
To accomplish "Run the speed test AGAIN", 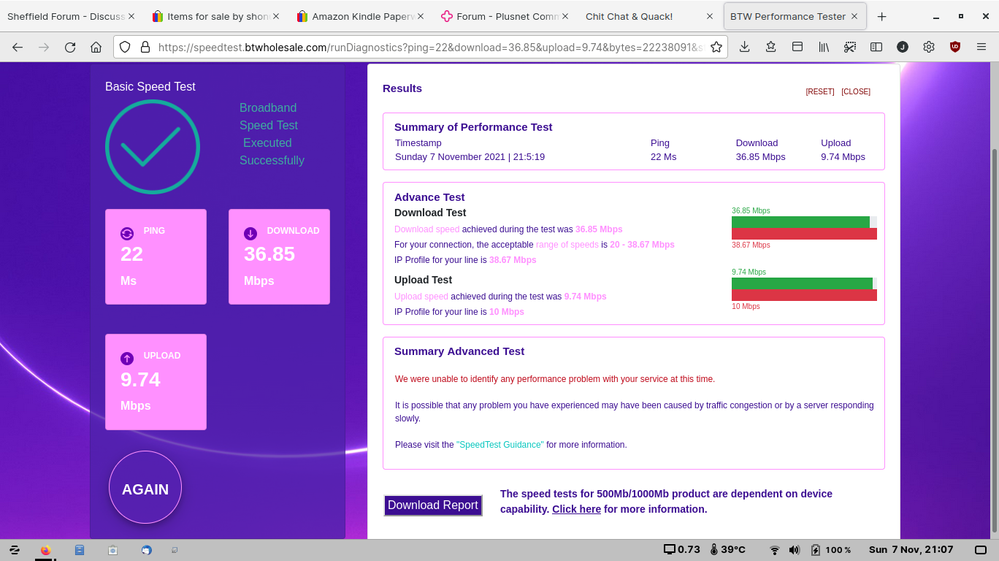I will tap(145, 488).
